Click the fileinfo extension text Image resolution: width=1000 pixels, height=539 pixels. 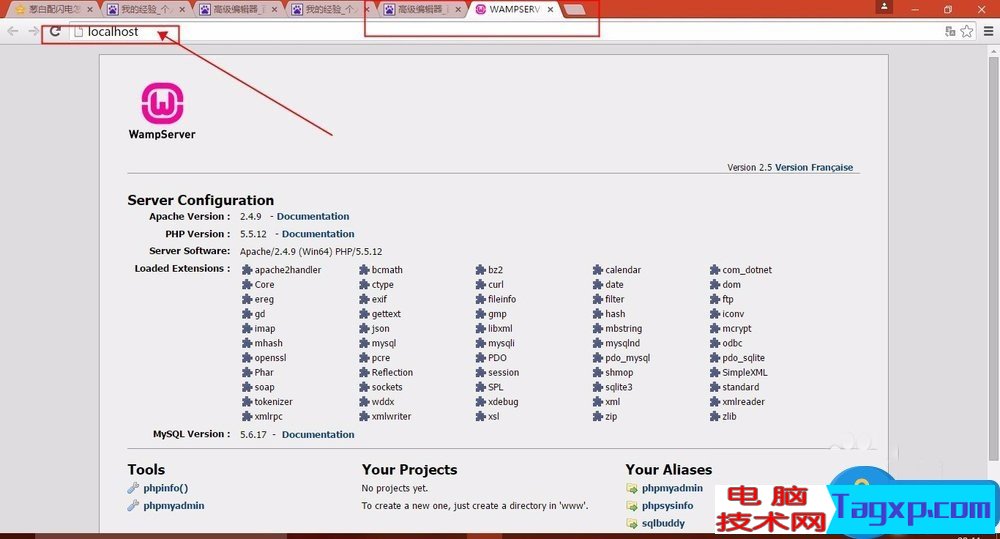click(502, 299)
